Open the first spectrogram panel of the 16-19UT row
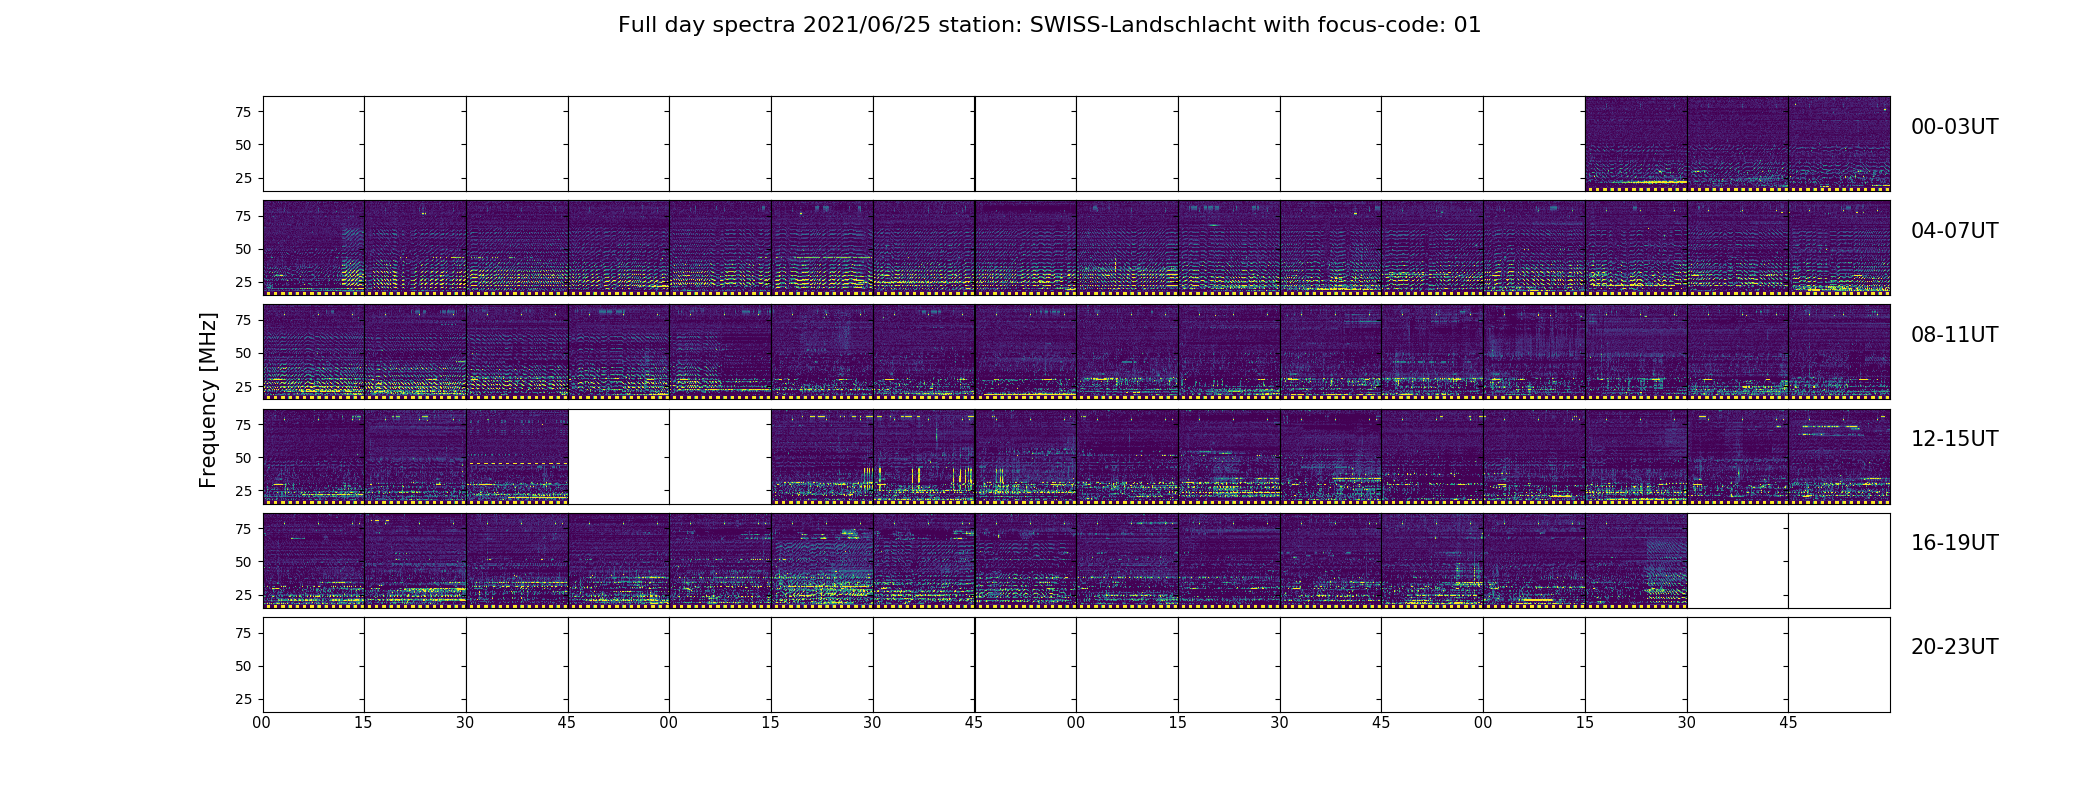The image size is (2100, 800). [x=314, y=561]
